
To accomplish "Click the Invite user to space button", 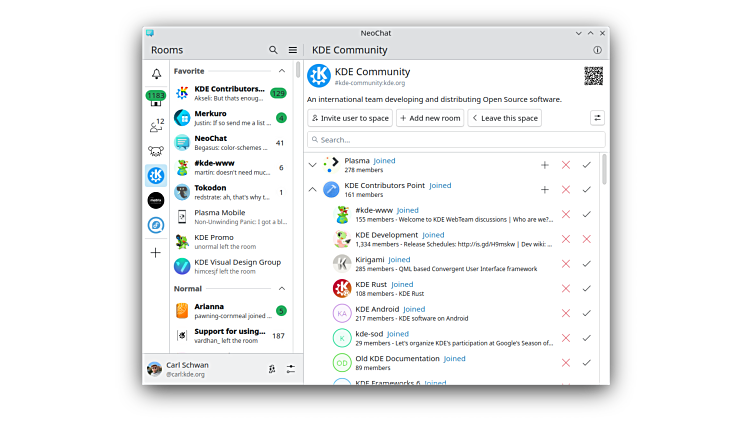I will coord(350,118).
